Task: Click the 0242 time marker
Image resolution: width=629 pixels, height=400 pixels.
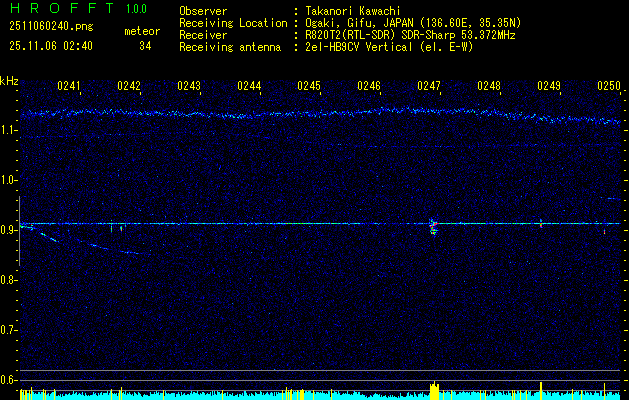Action: tap(129, 86)
